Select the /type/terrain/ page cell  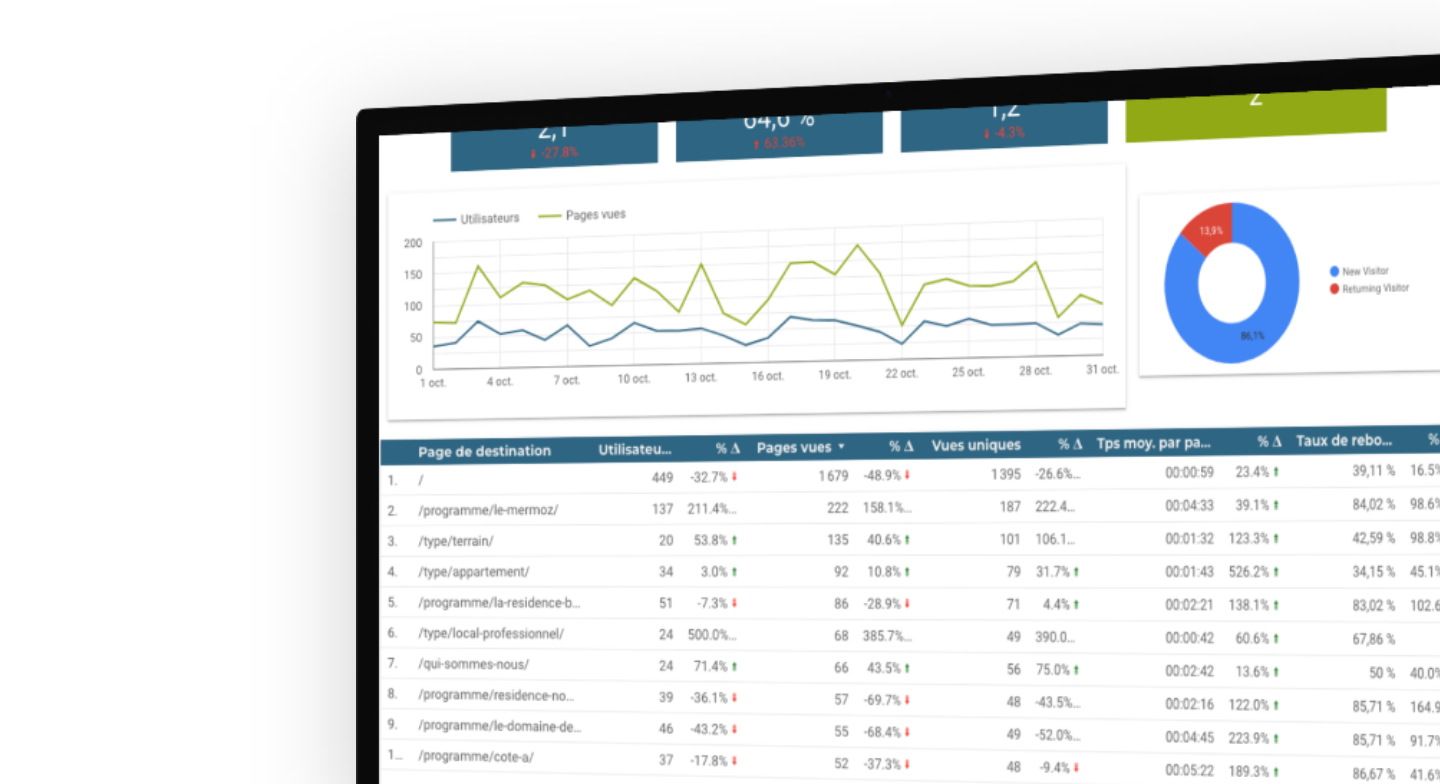456,541
